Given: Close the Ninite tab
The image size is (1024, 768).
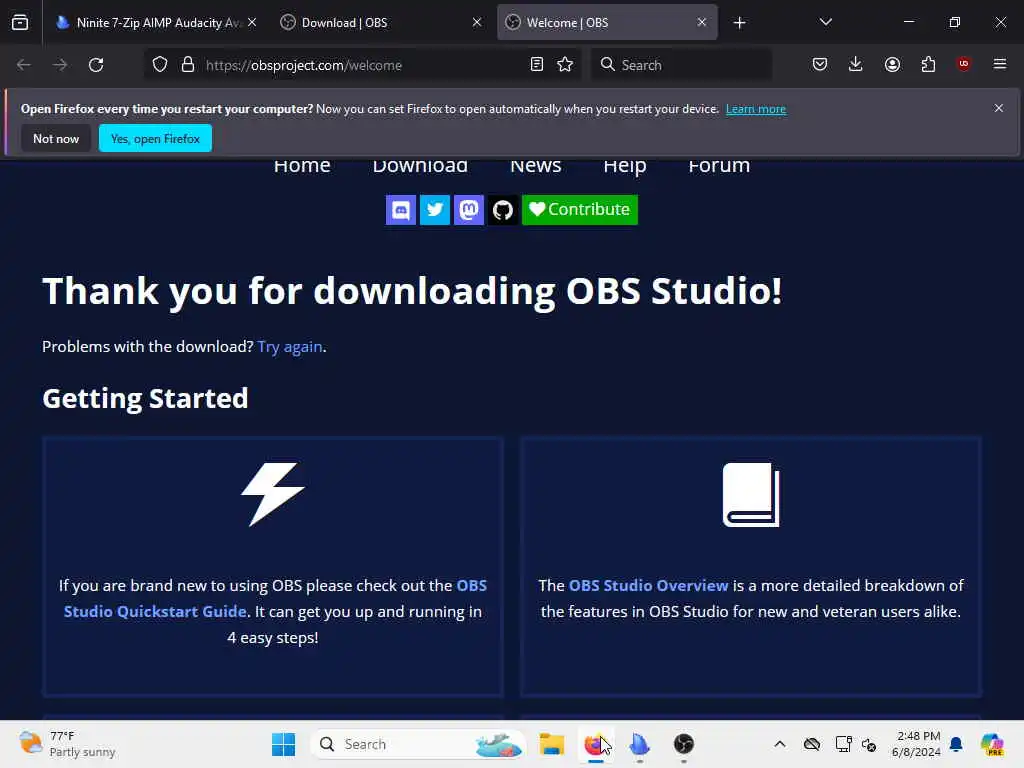Looking at the screenshot, I should 252,22.
